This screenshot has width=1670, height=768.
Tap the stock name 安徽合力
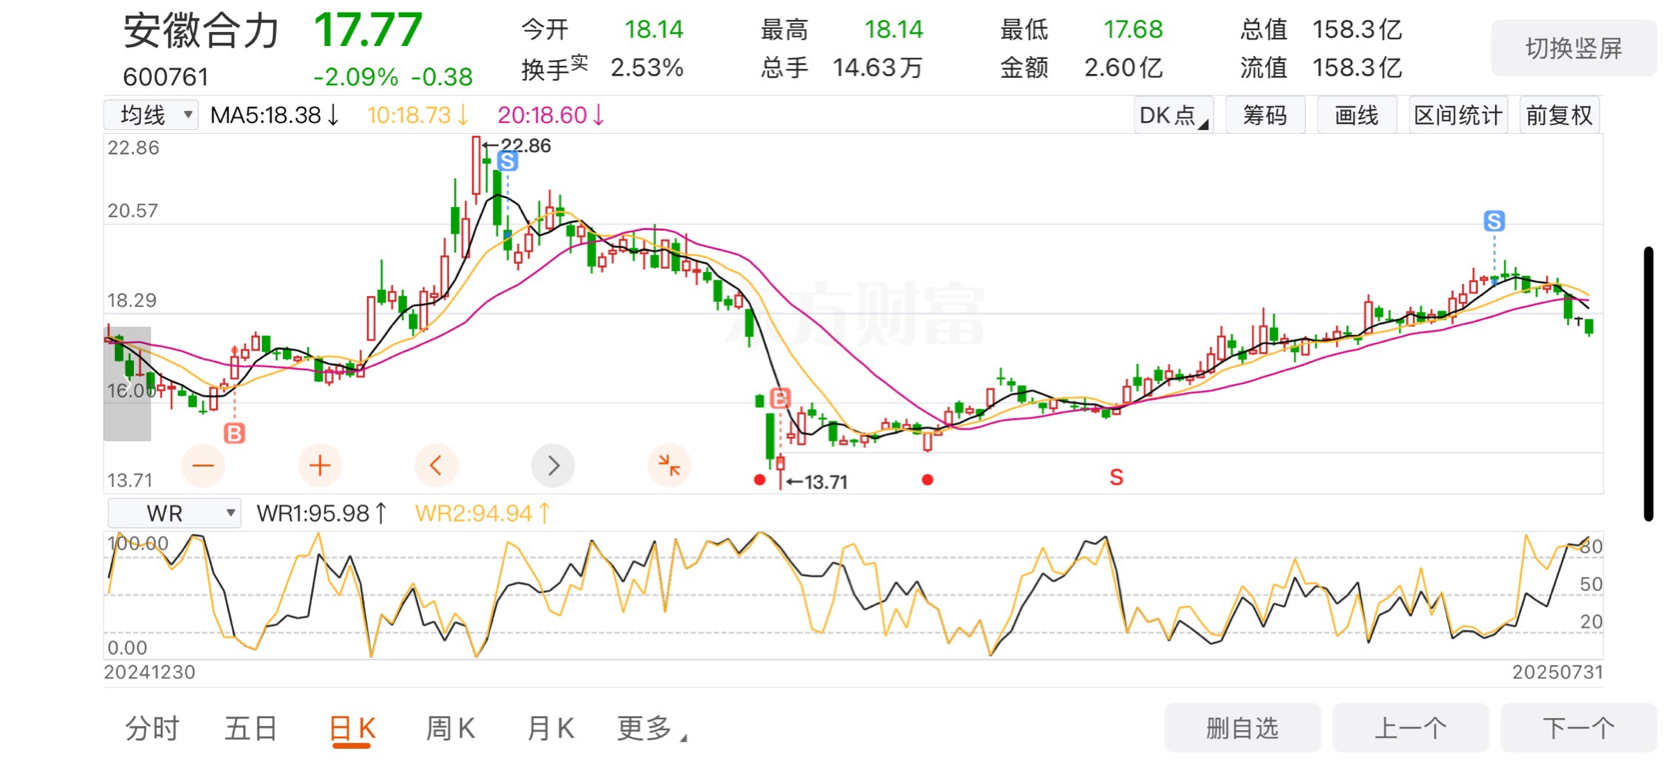pyautogui.click(x=201, y=31)
